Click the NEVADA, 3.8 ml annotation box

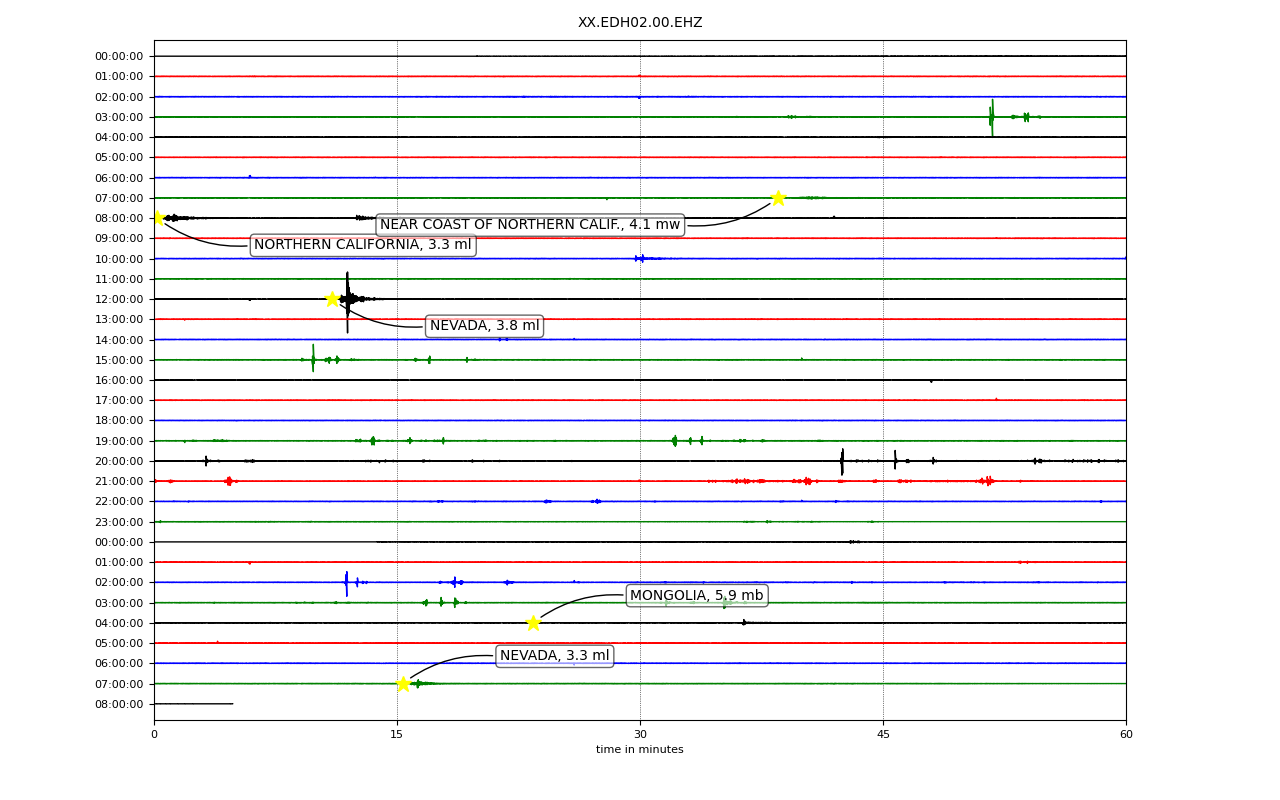click(484, 326)
